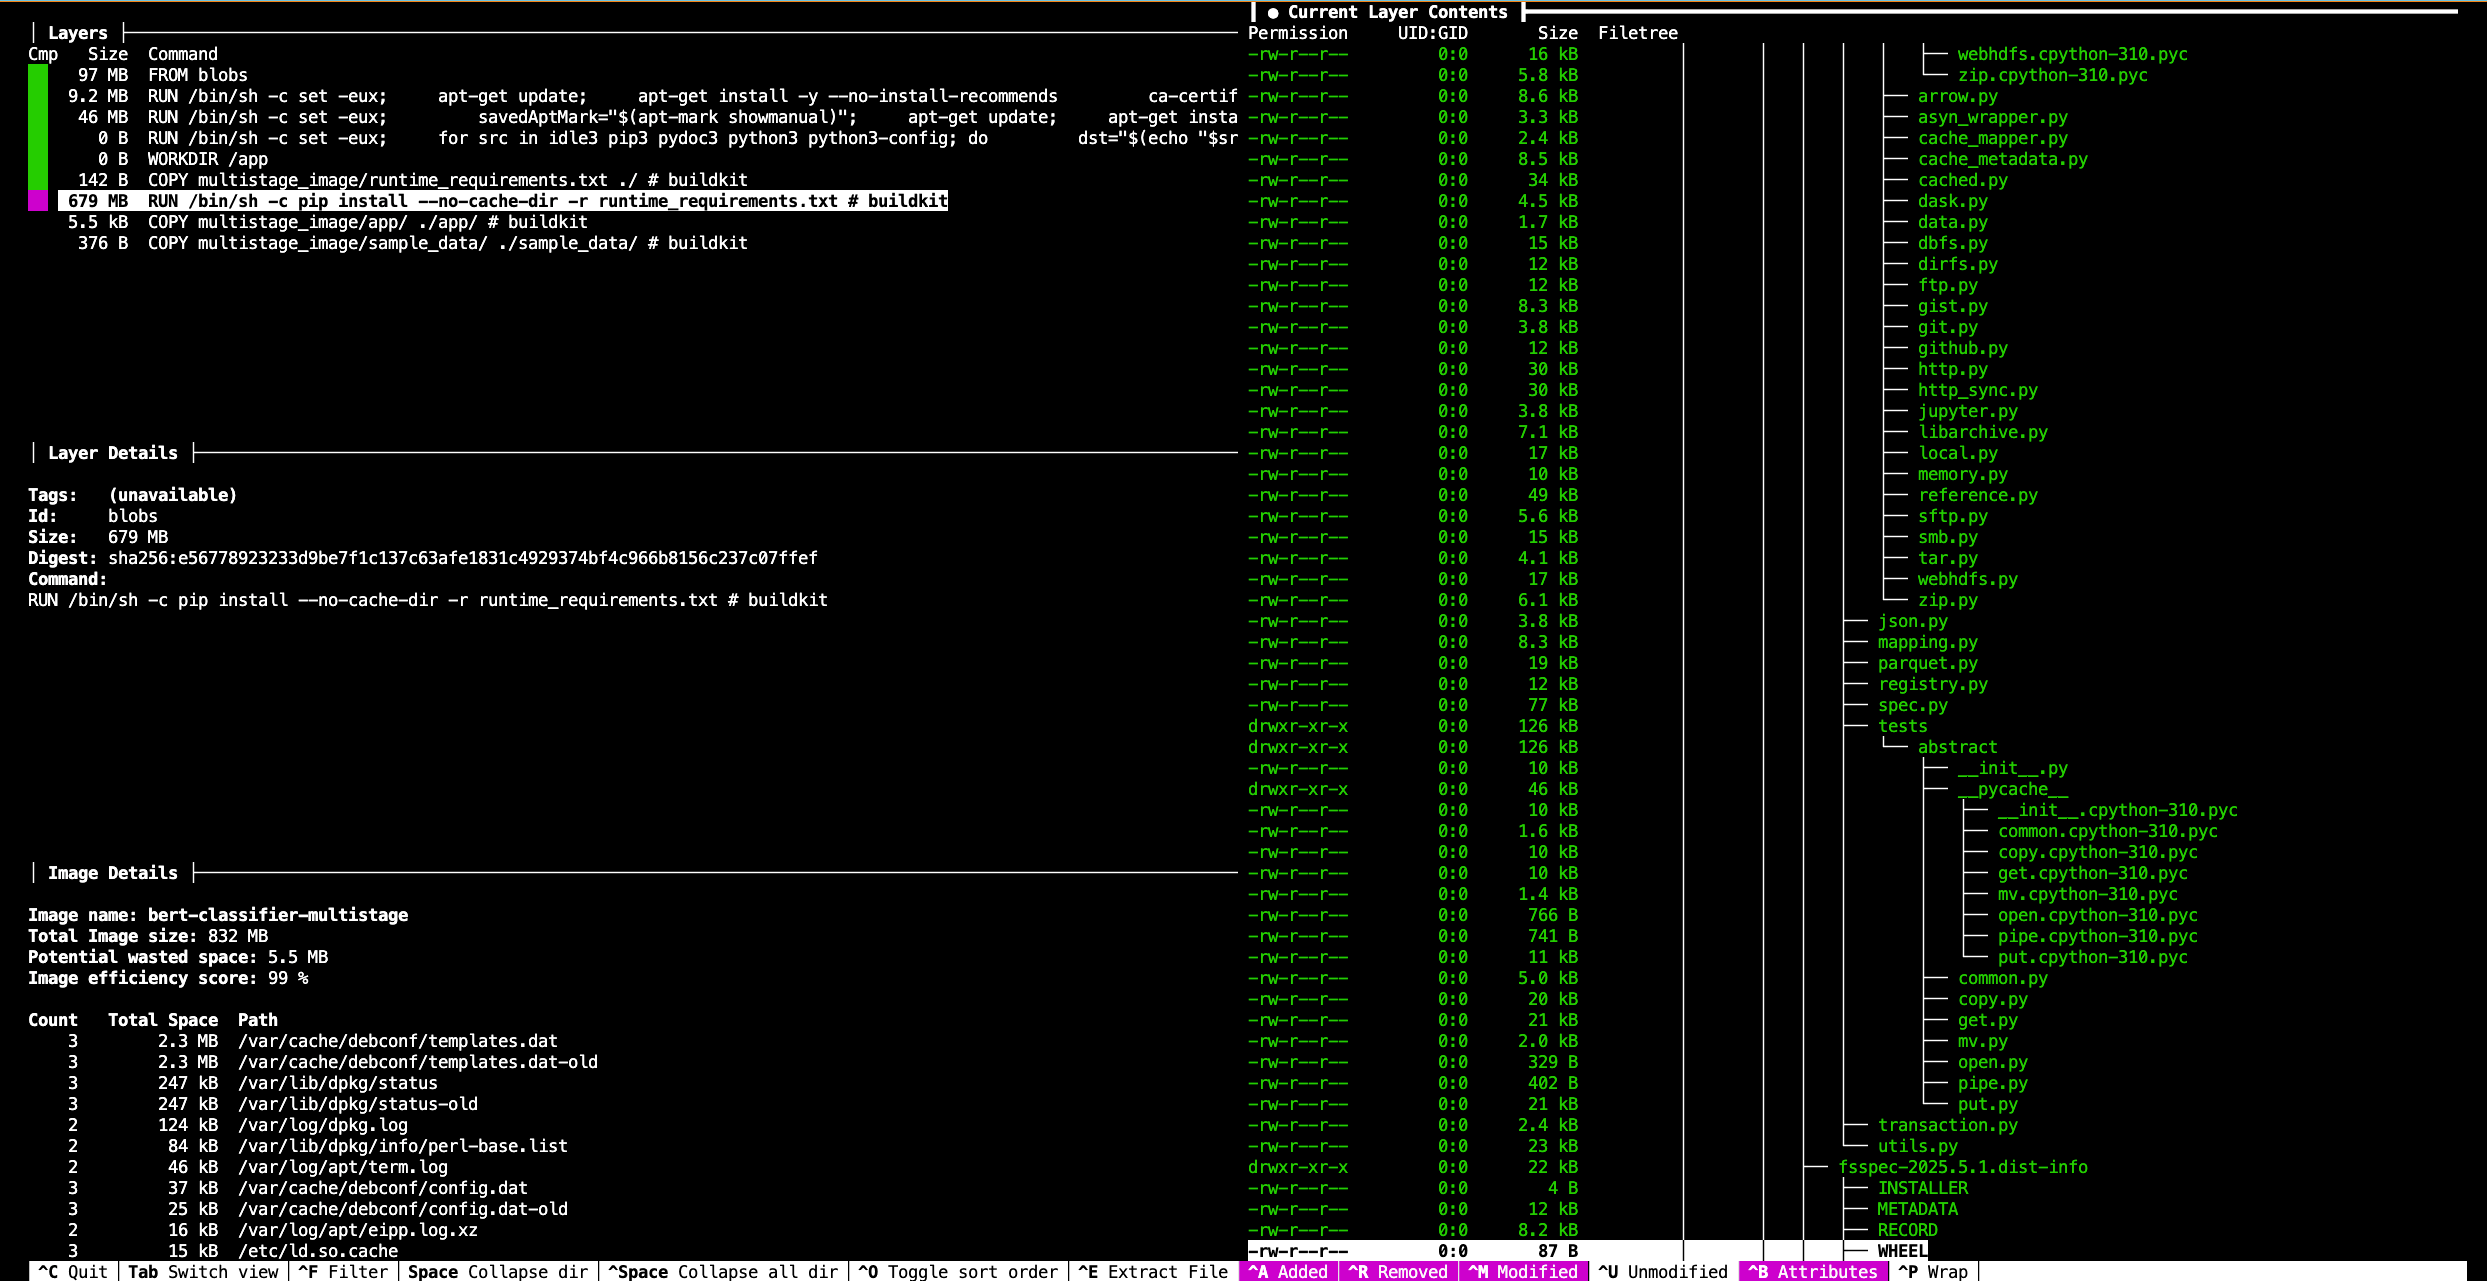Click Toggle sort order command

pos(958,1271)
